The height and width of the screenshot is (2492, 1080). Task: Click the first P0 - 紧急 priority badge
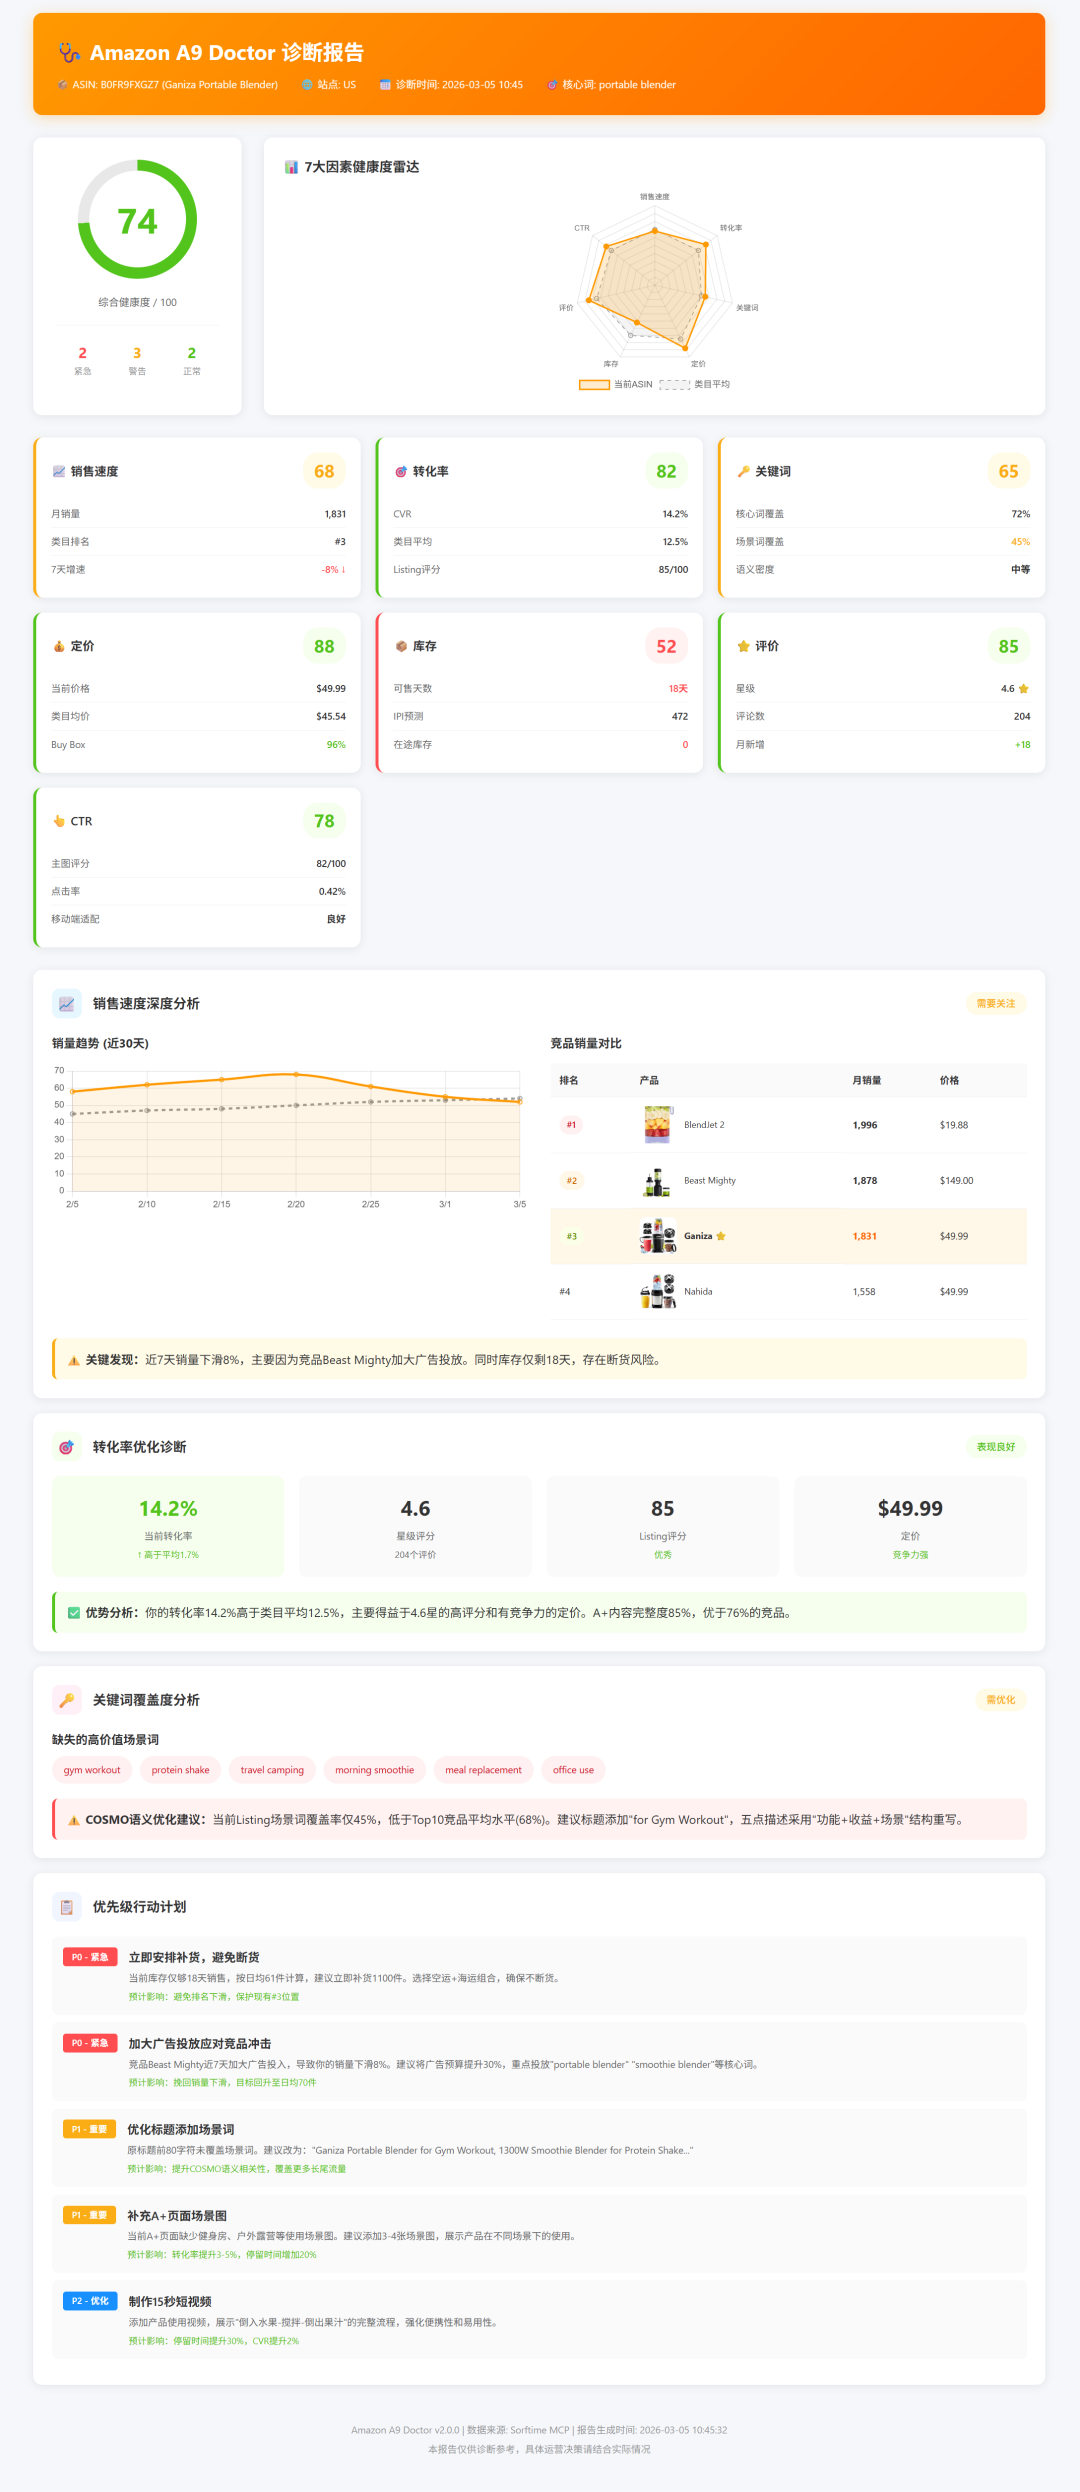tap(90, 1957)
